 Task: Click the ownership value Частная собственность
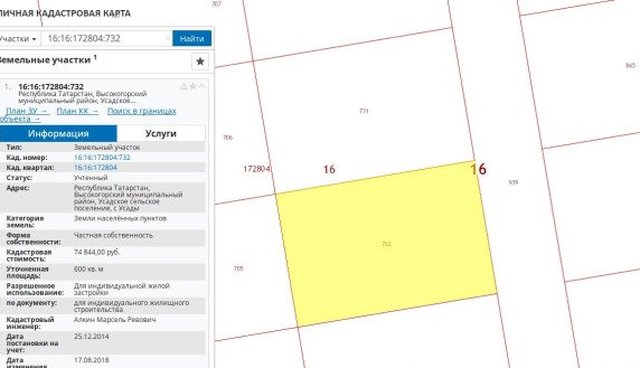tap(113, 235)
